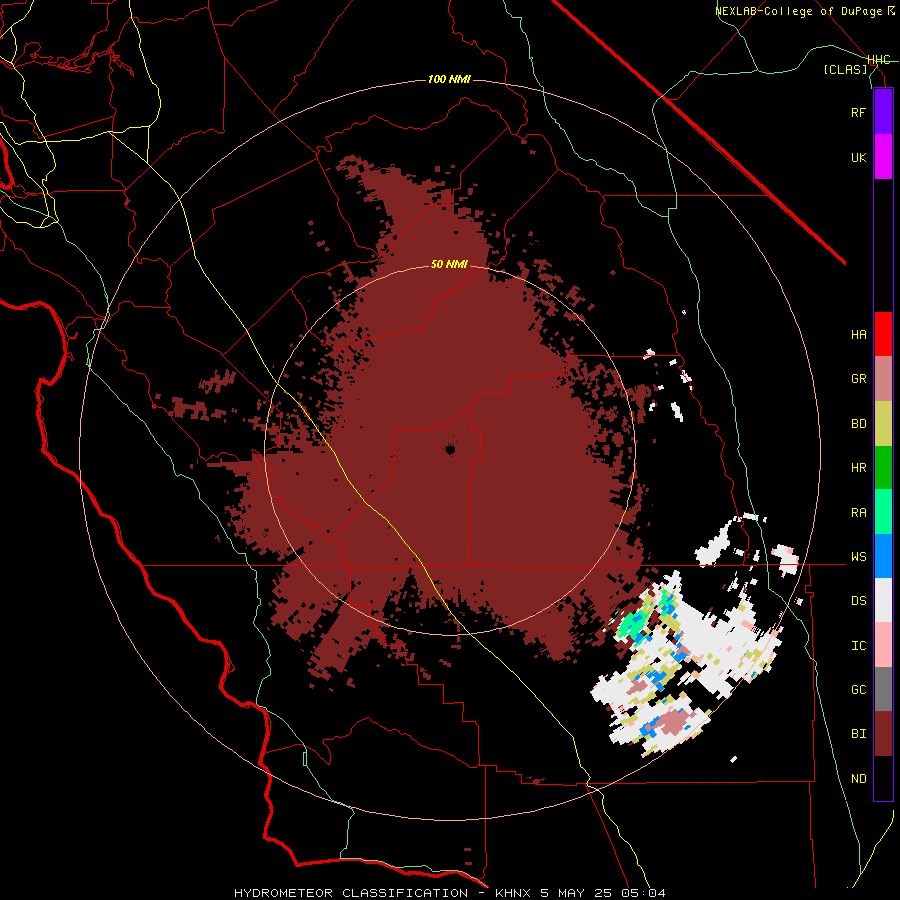Viewport: 900px width, 900px height.
Task: Click the 05:04 timestamp
Action: tap(643, 893)
